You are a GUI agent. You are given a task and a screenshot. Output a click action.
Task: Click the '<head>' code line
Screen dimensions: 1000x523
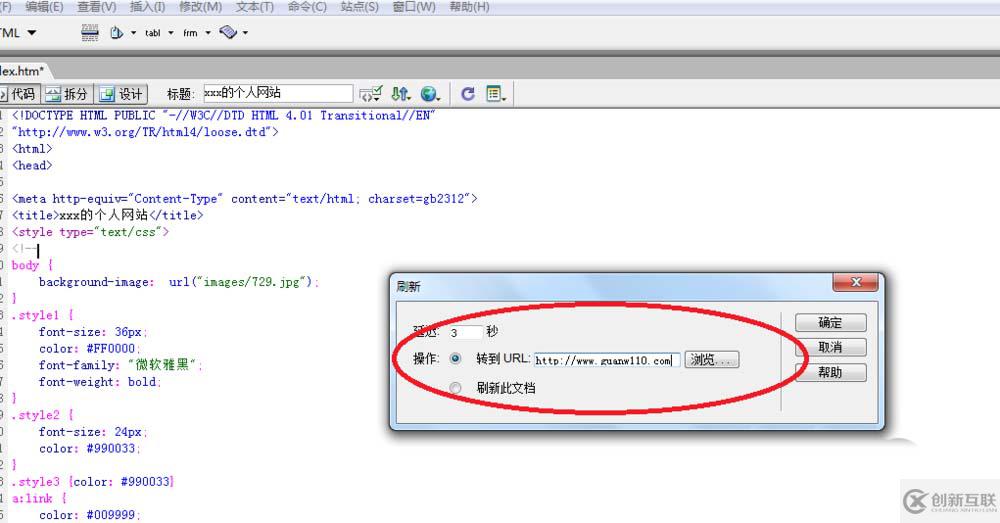[32, 165]
